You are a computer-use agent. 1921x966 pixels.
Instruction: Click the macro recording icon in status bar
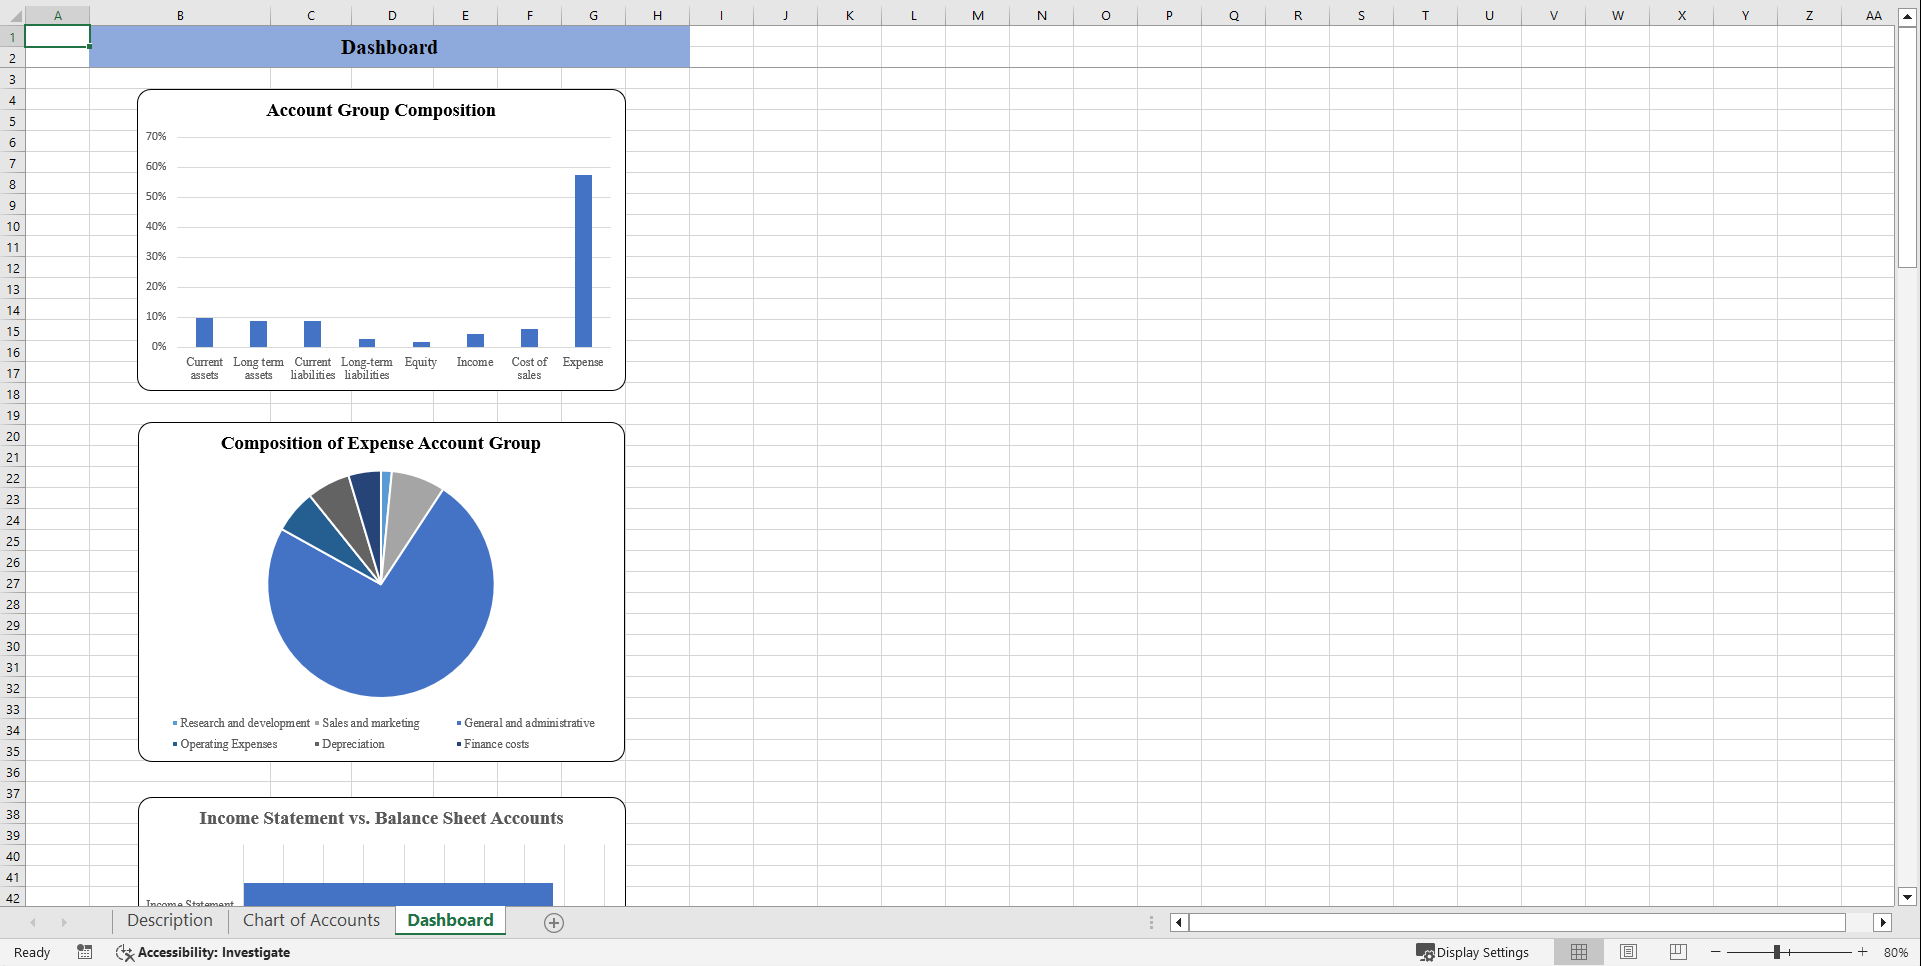85,952
